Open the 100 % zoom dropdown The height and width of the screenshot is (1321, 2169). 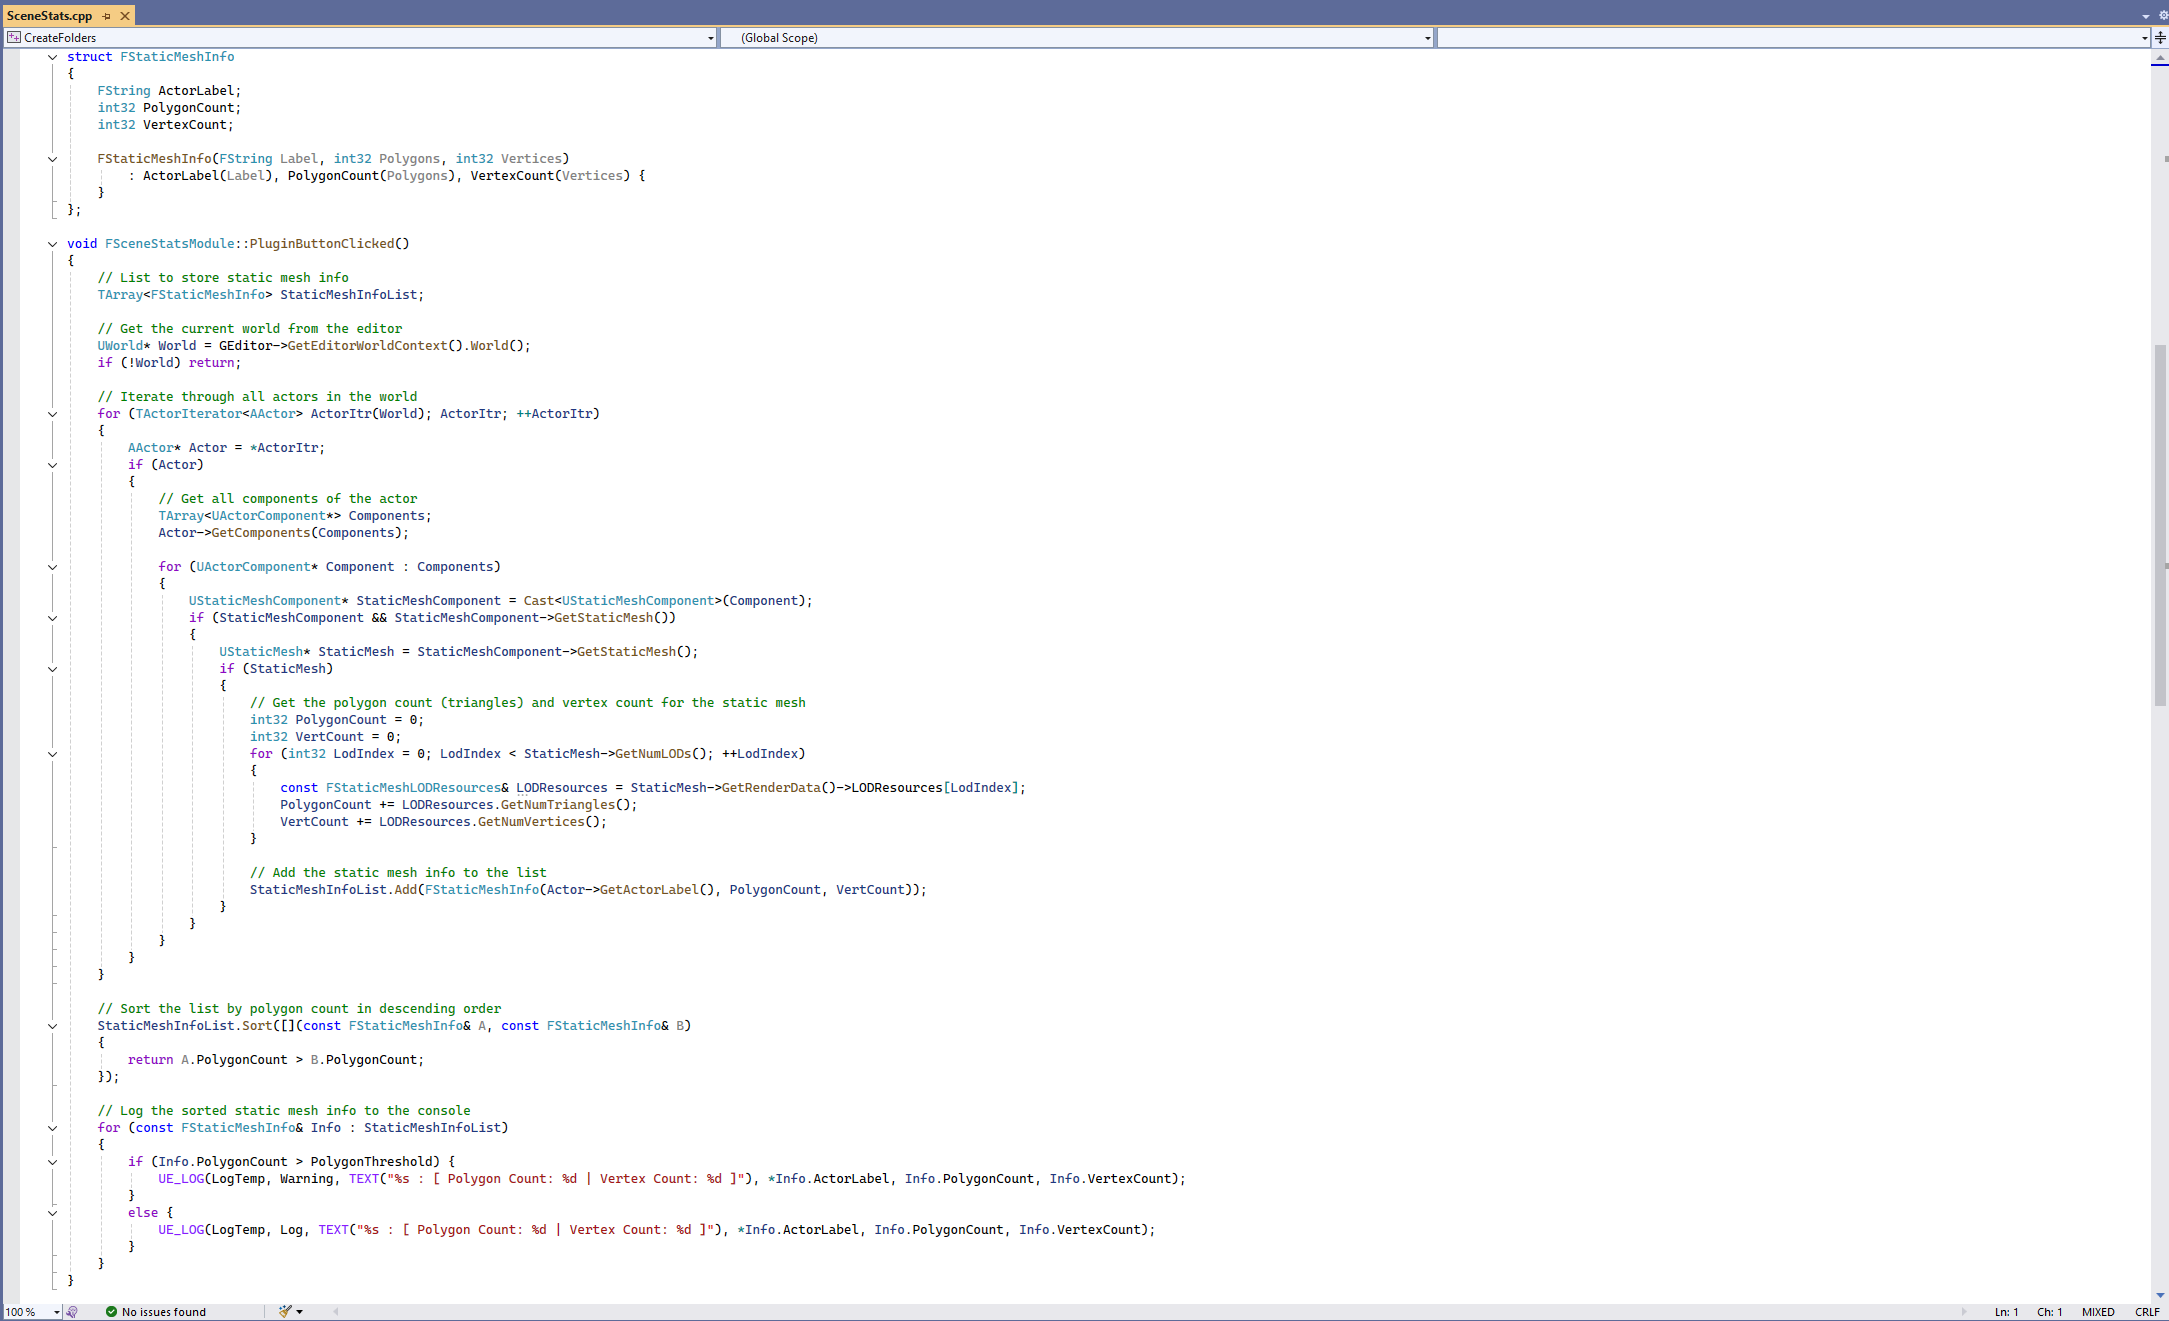tap(57, 1312)
